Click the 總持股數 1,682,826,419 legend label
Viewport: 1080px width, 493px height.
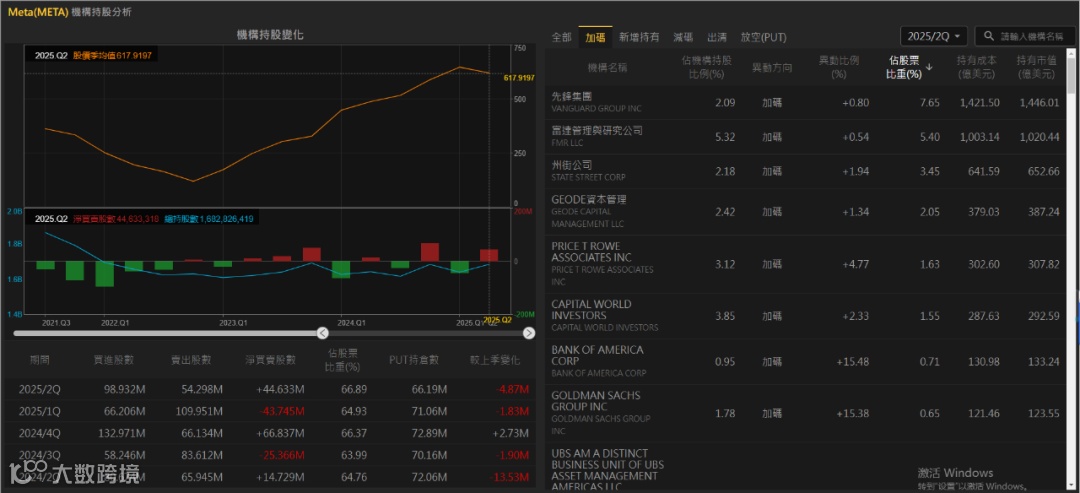[209, 219]
